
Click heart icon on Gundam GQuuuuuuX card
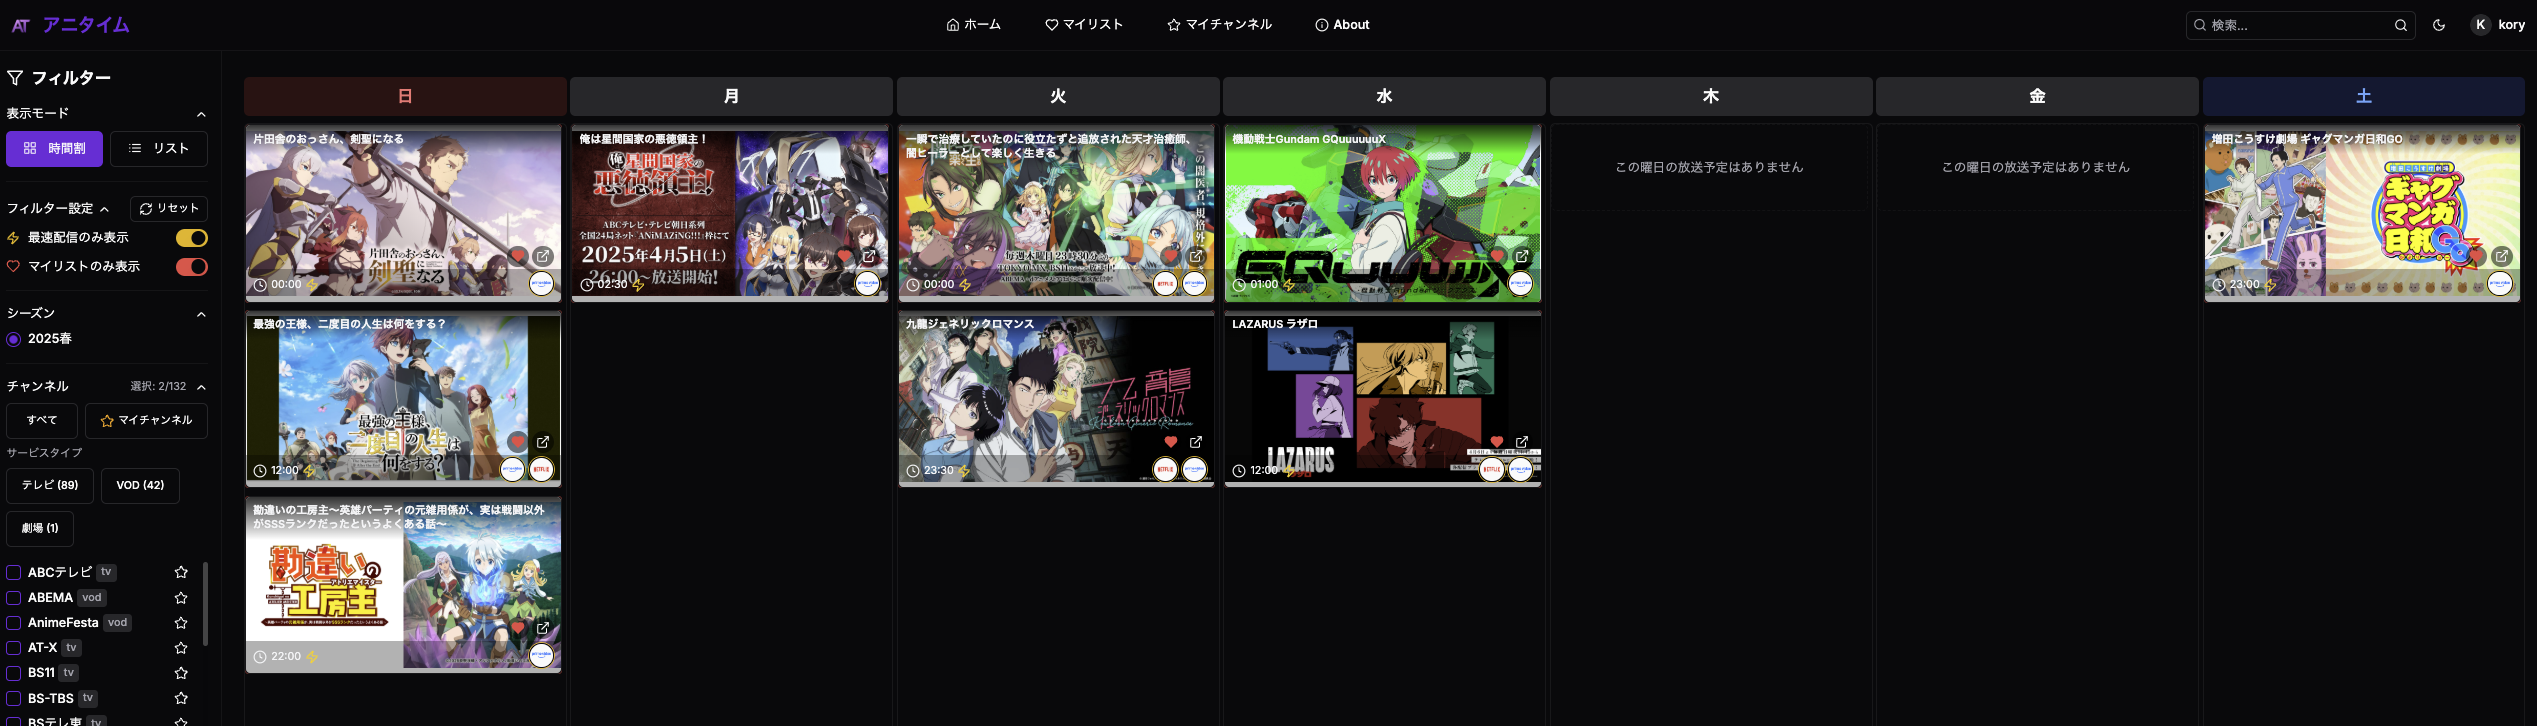1497,256
